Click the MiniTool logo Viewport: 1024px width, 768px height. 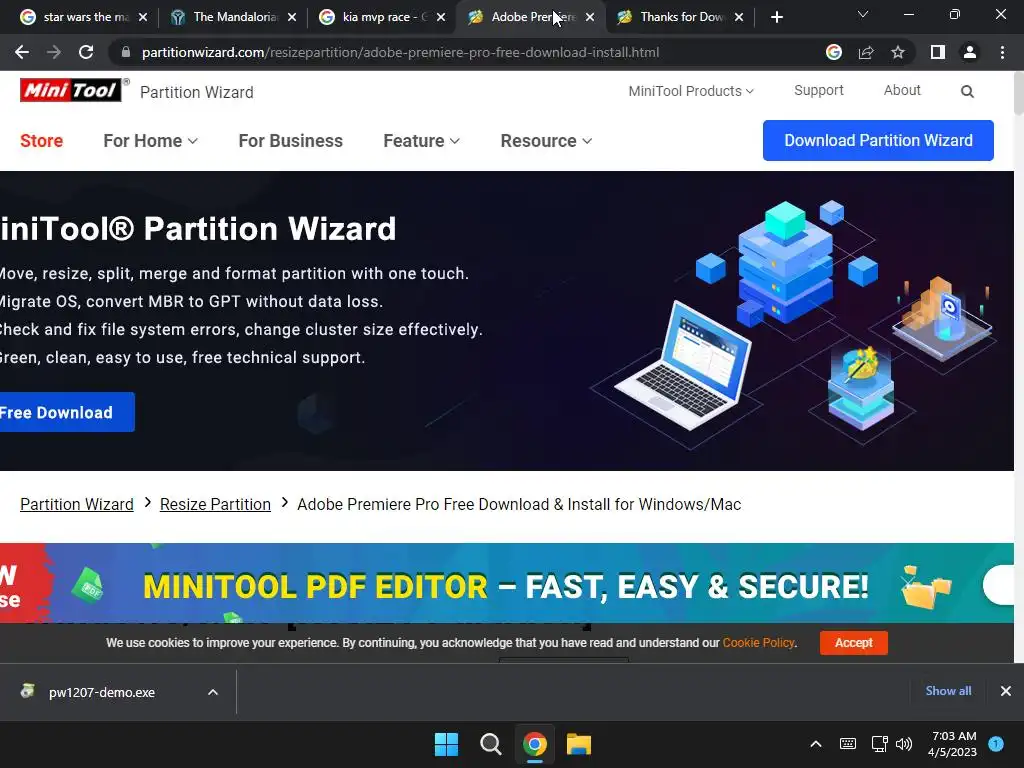(x=71, y=90)
